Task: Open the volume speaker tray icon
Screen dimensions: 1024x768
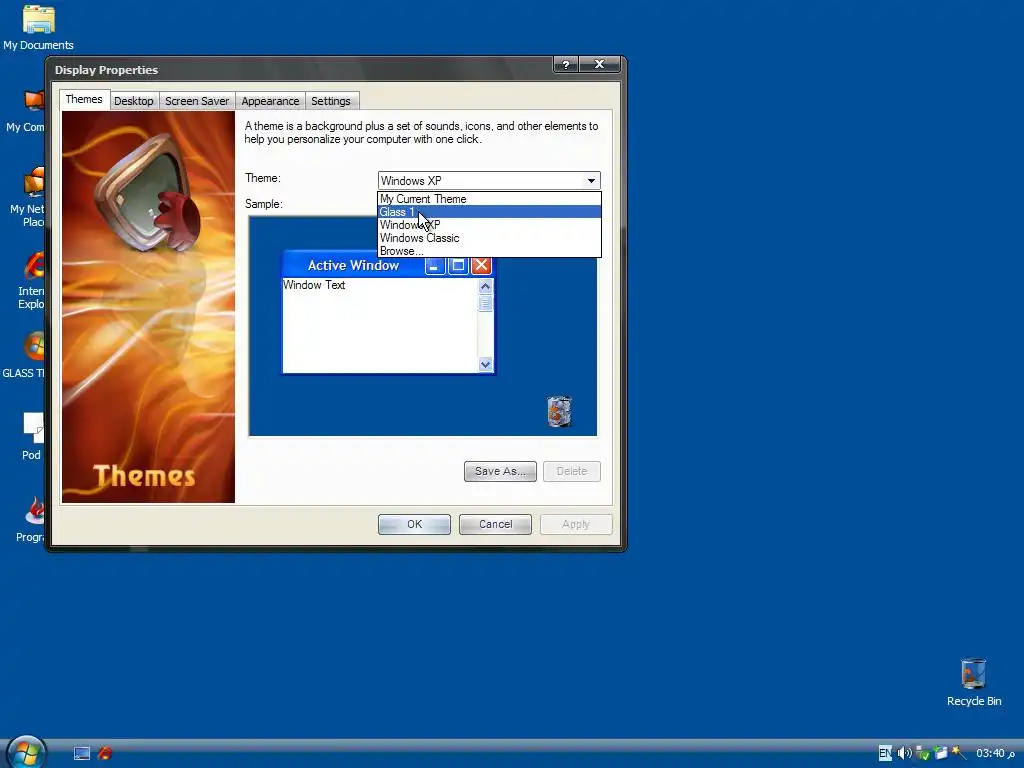Action: (x=904, y=754)
